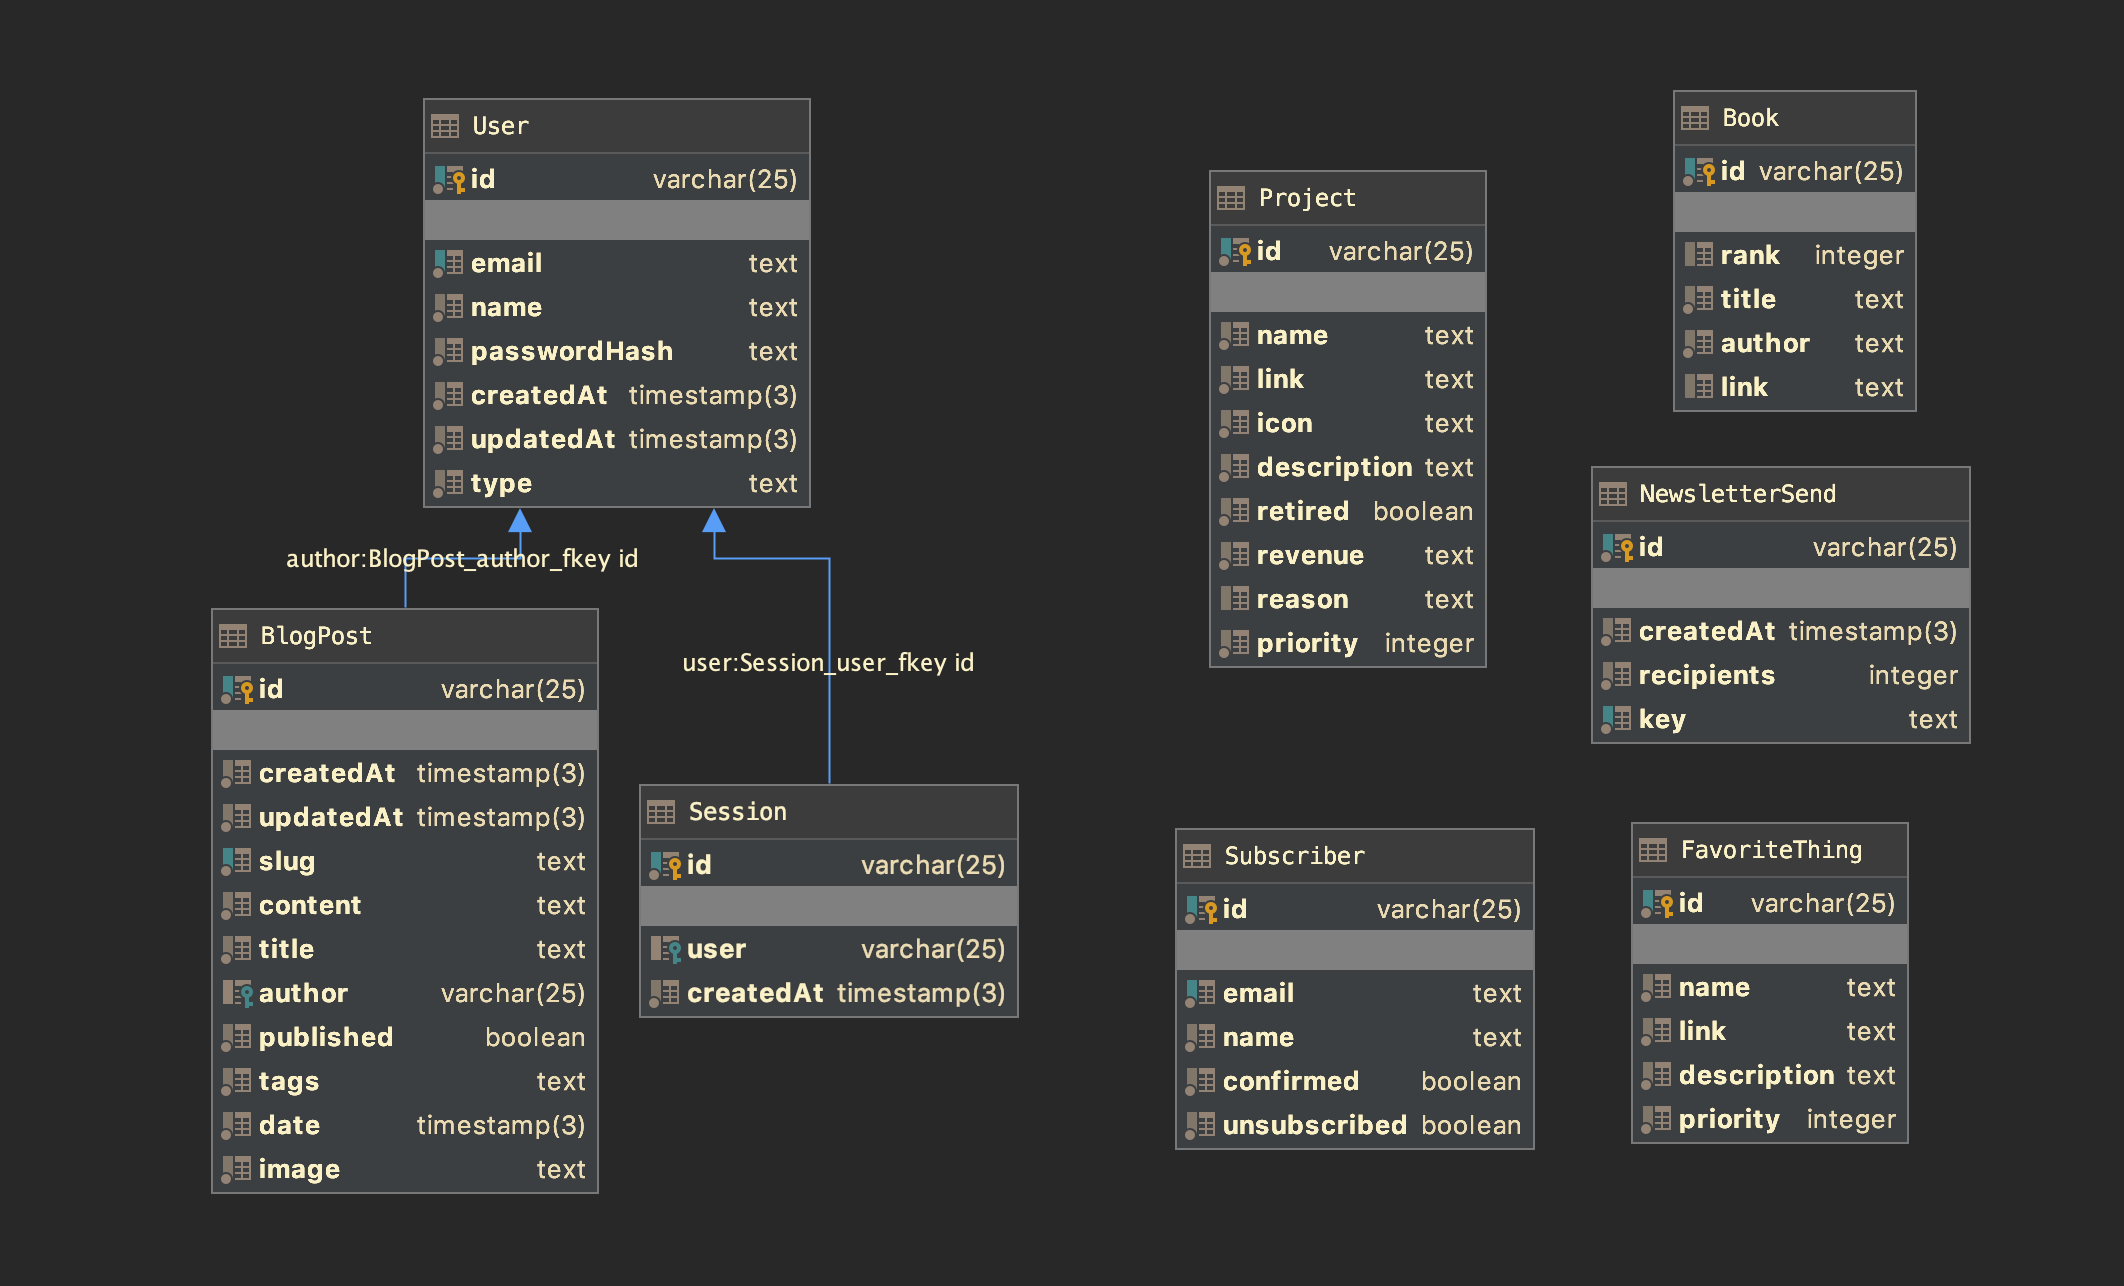Click the boolean type of Subscriber confirmed
Screen dimensions: 2124x1286
1471,1082
